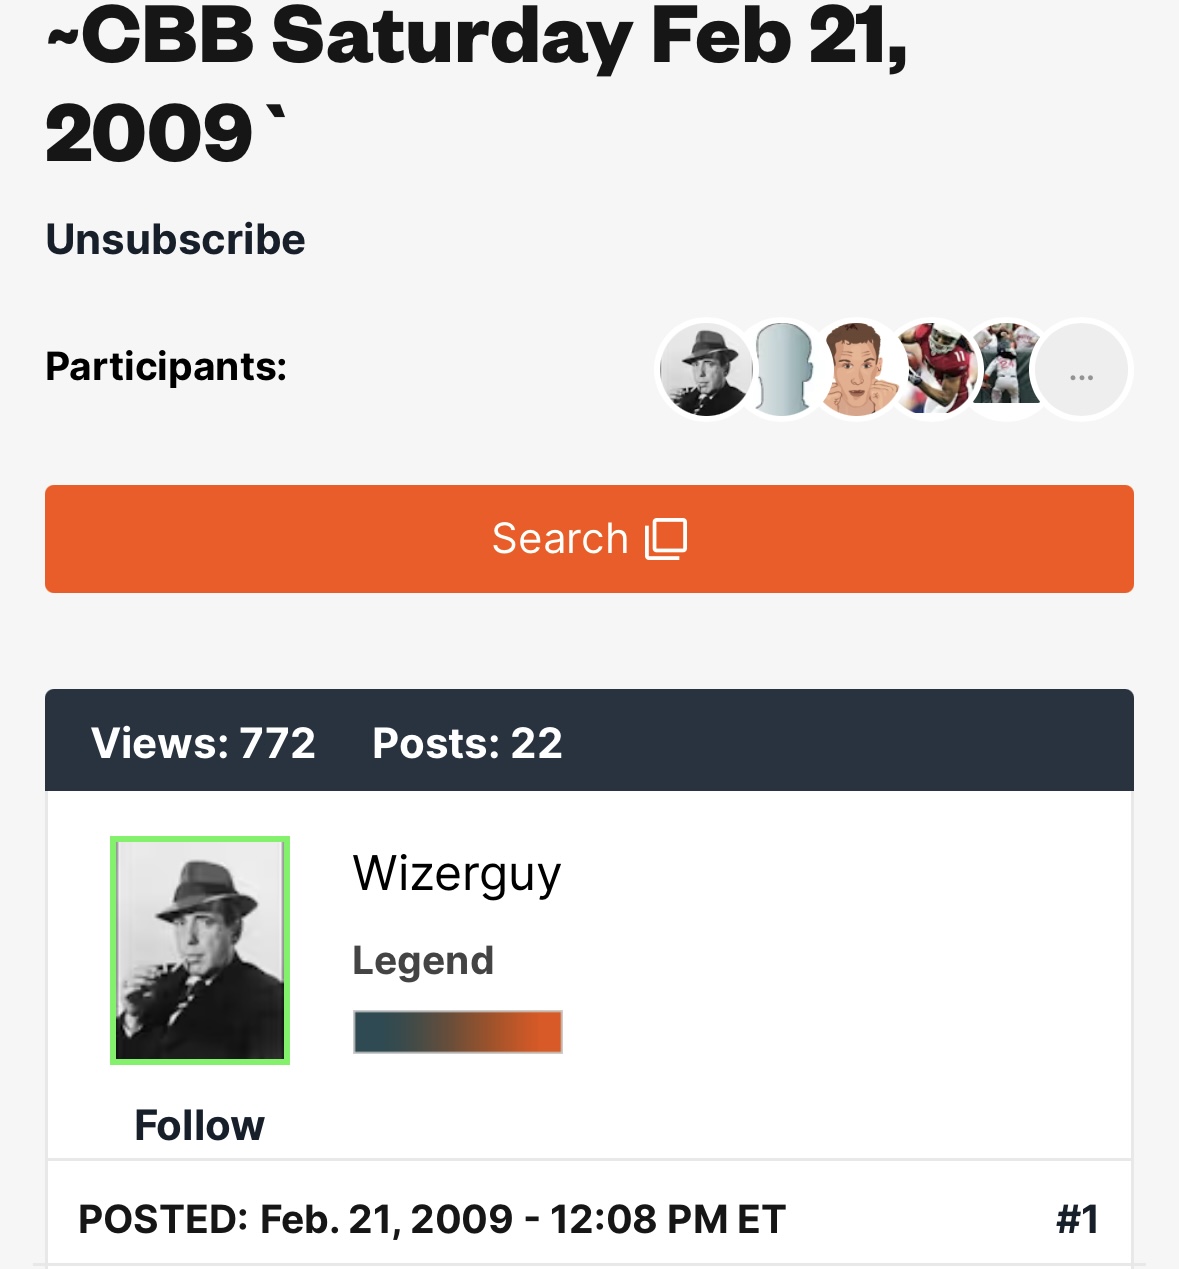
Task: Click the Participants label
Action: pyautogui.click(x=166, y=367)
